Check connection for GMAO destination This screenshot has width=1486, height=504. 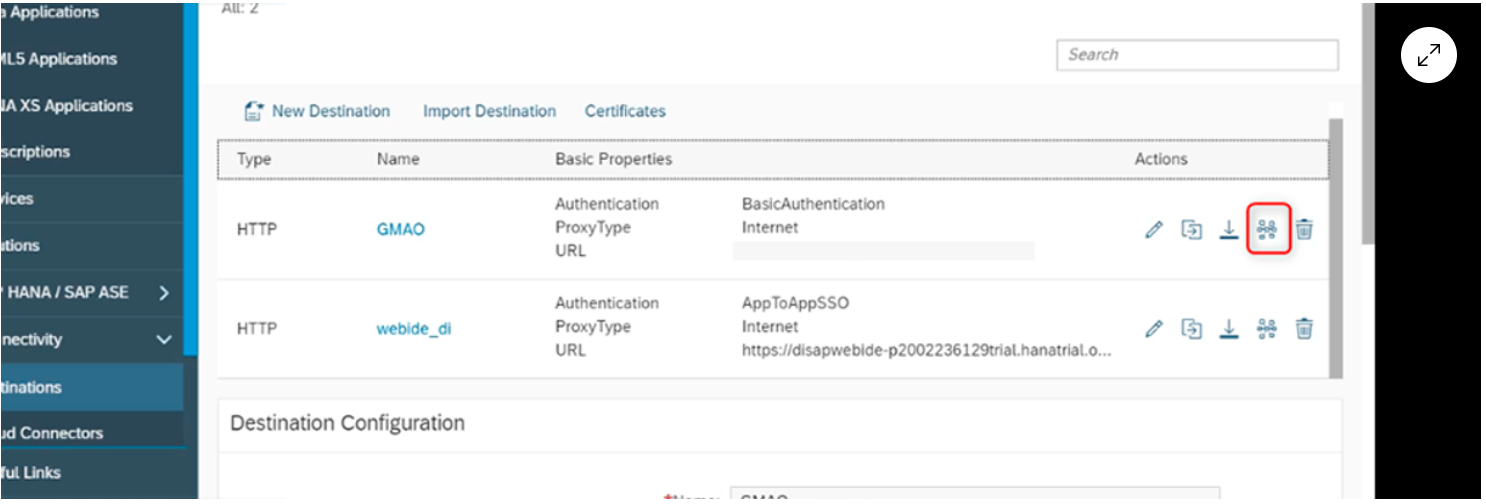(1267, 230)
